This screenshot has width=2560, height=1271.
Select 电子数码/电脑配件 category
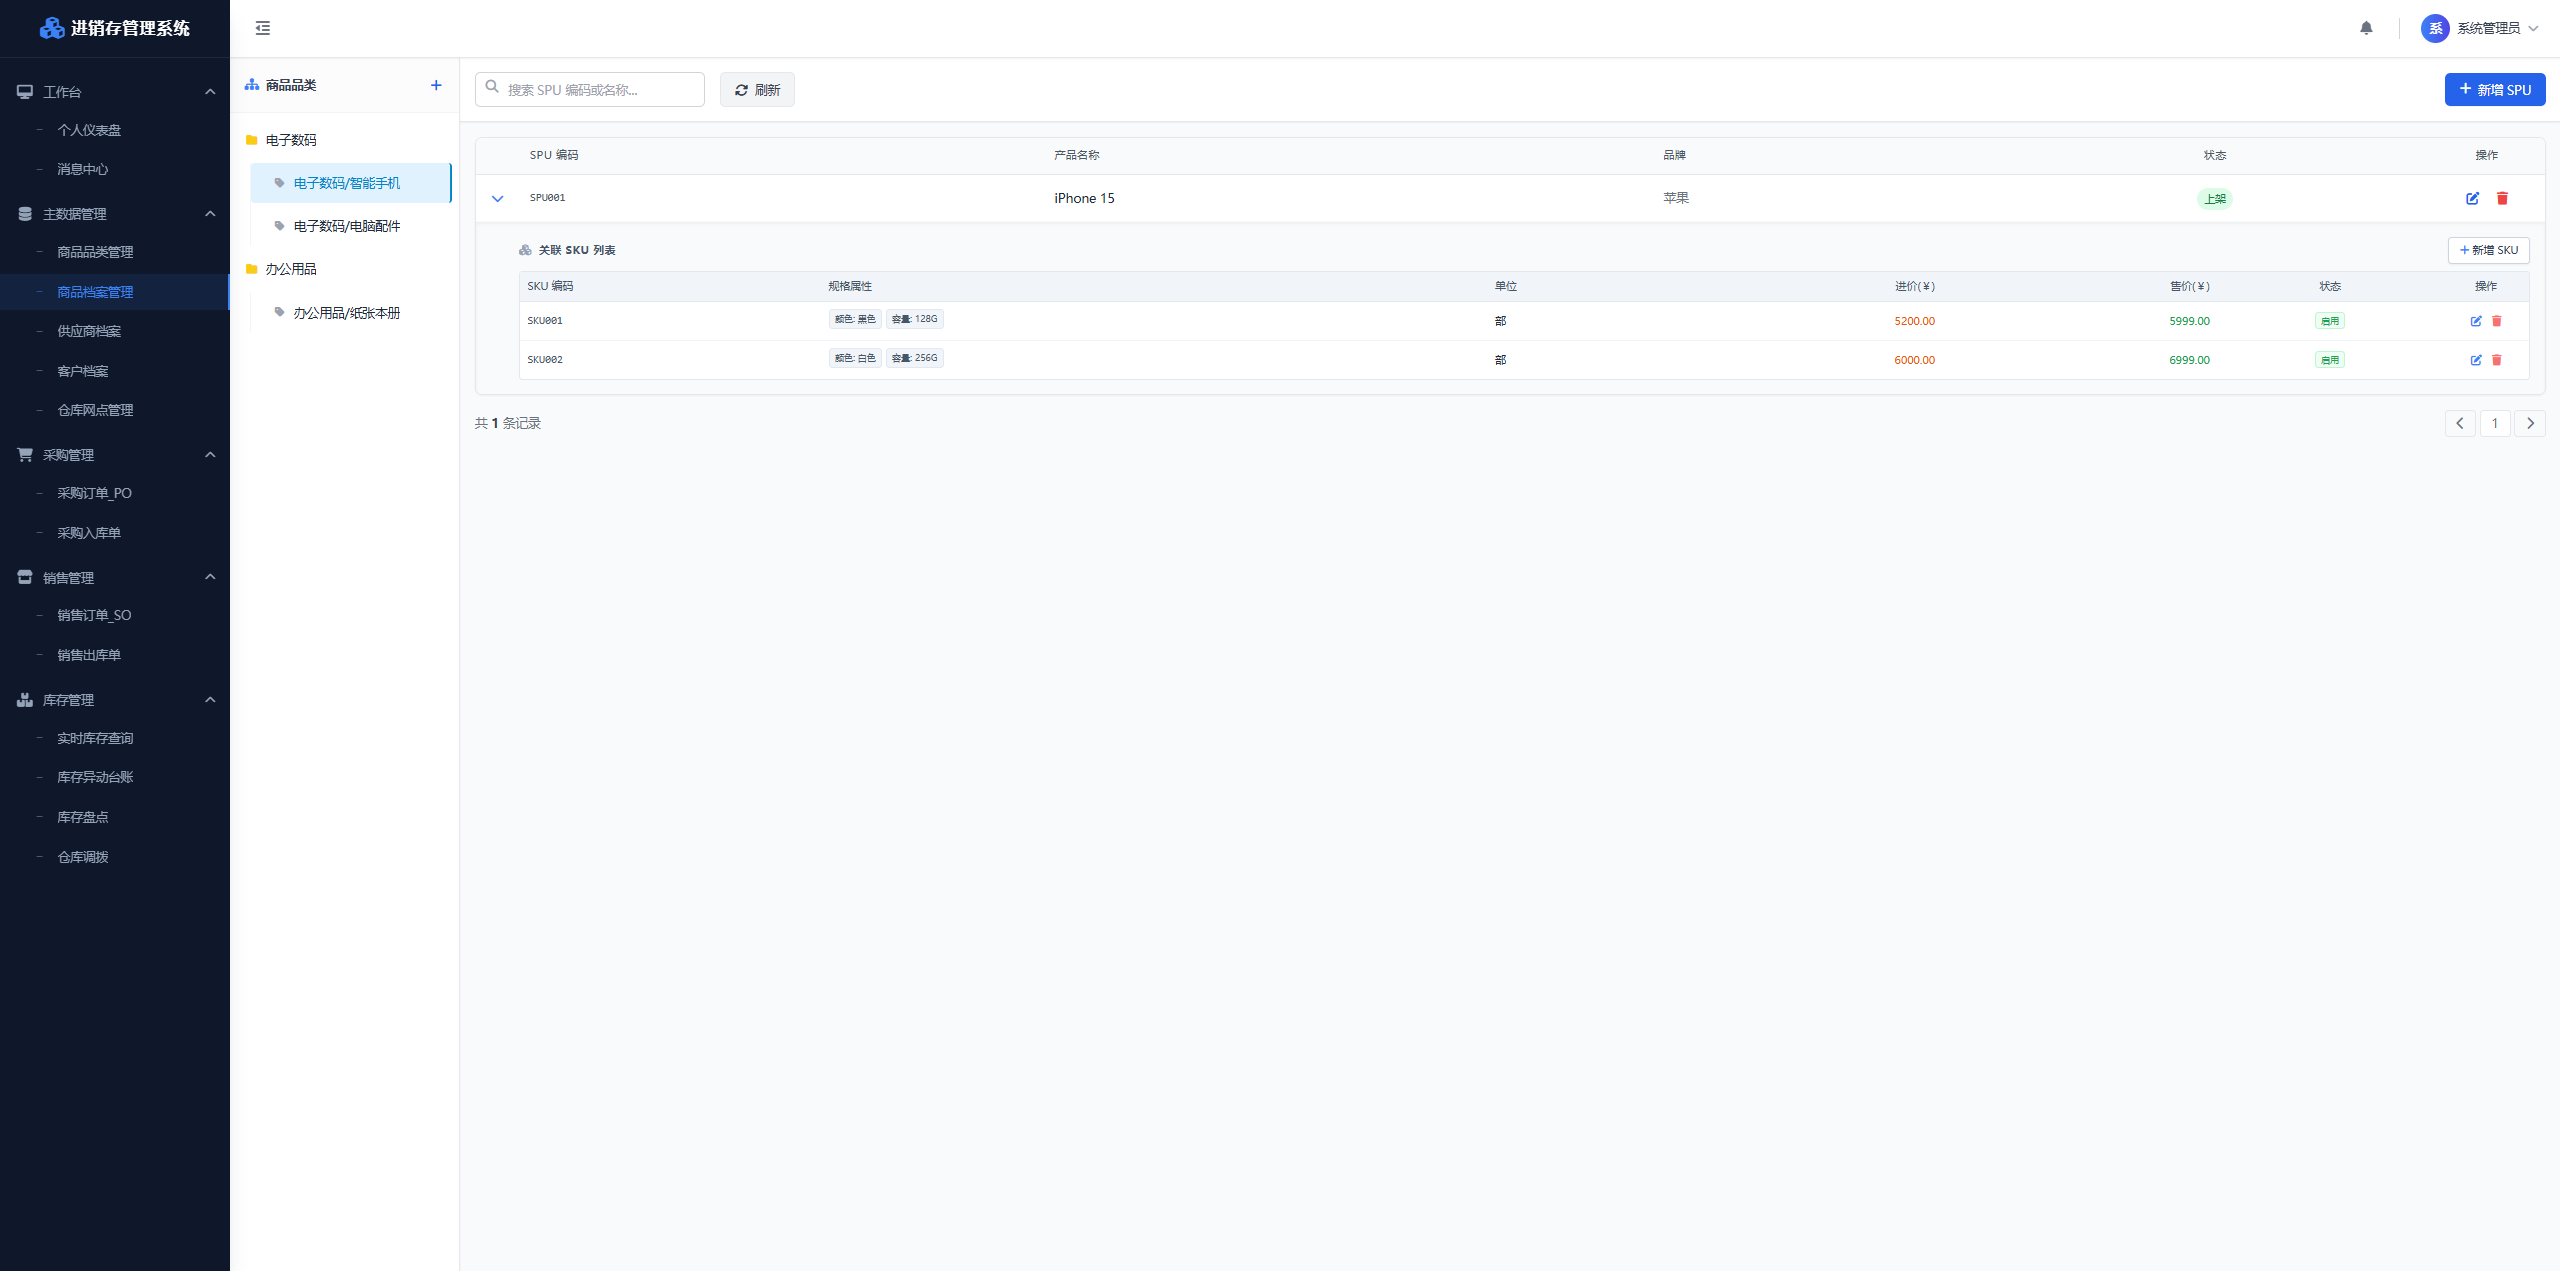coord(351,226)
